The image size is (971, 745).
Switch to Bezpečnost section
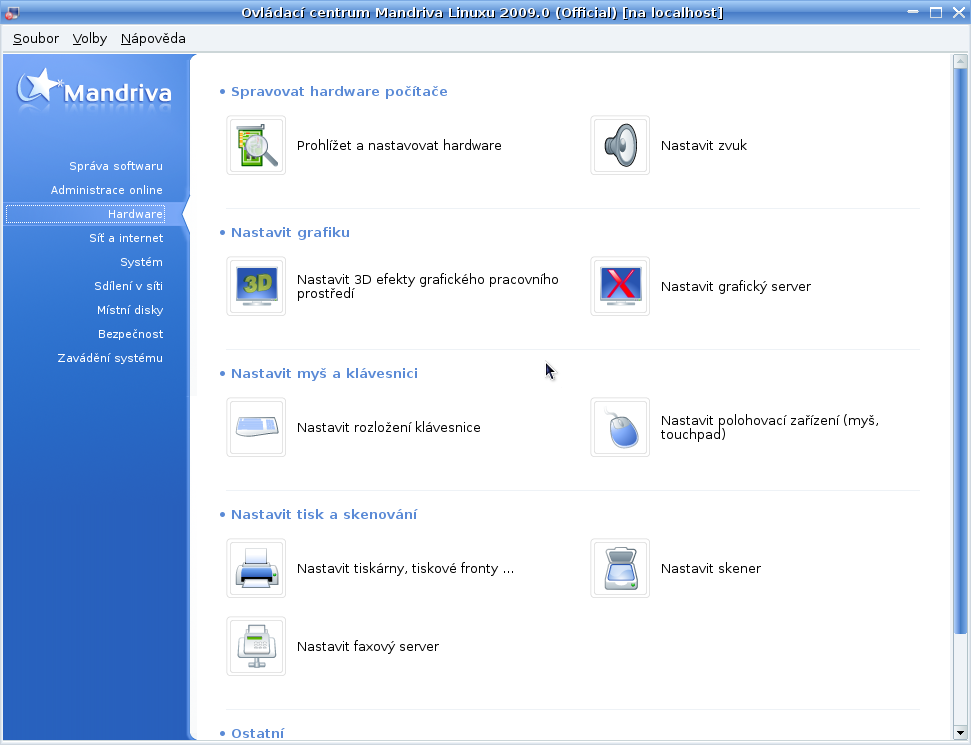tap(131, 334)
